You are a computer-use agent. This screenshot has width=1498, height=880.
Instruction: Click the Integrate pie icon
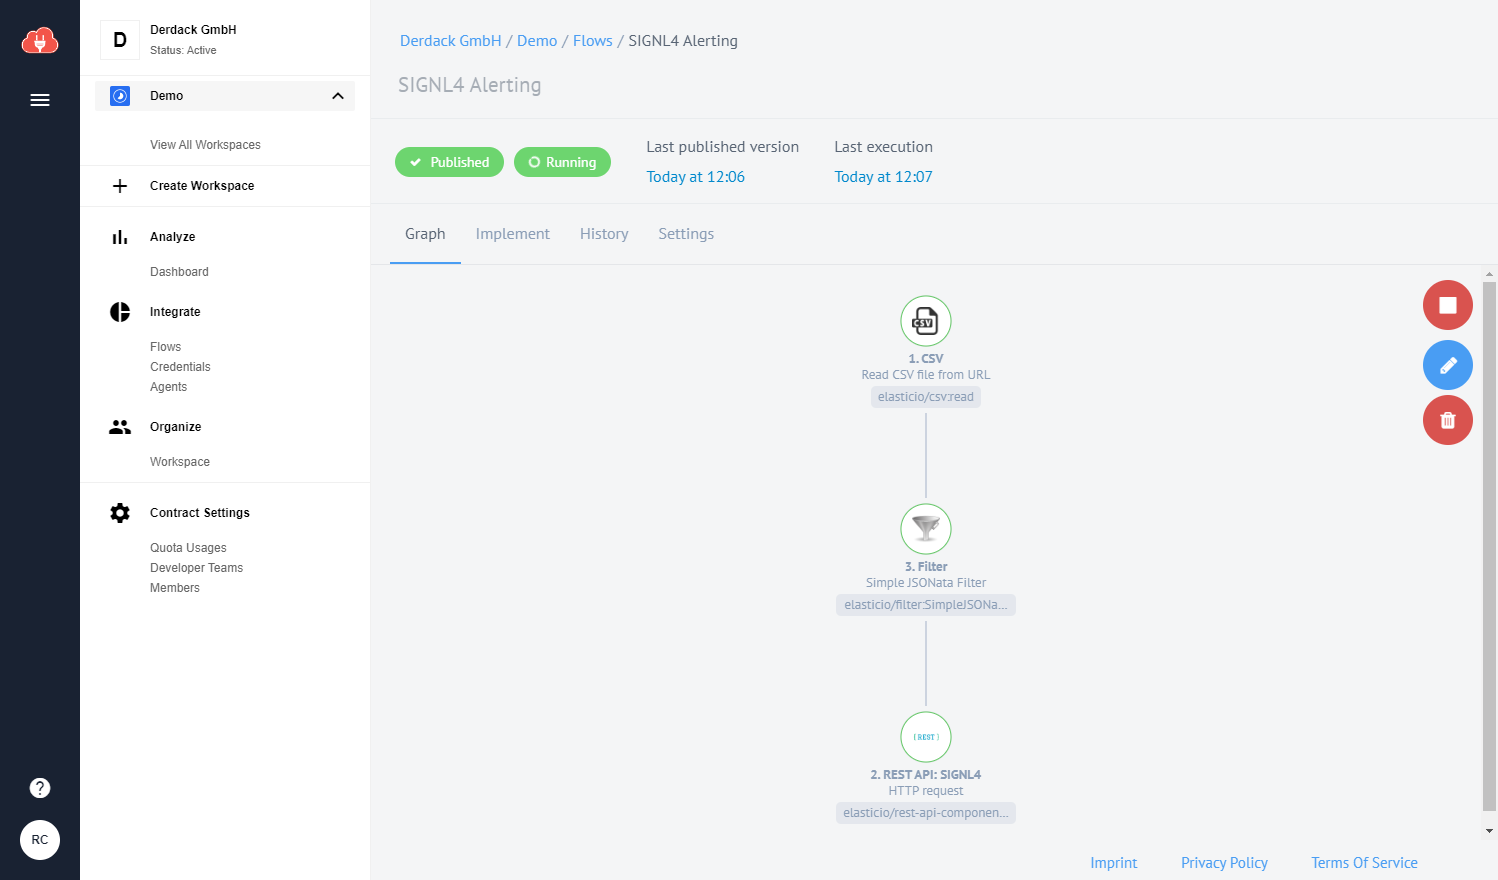pos(120,312)
